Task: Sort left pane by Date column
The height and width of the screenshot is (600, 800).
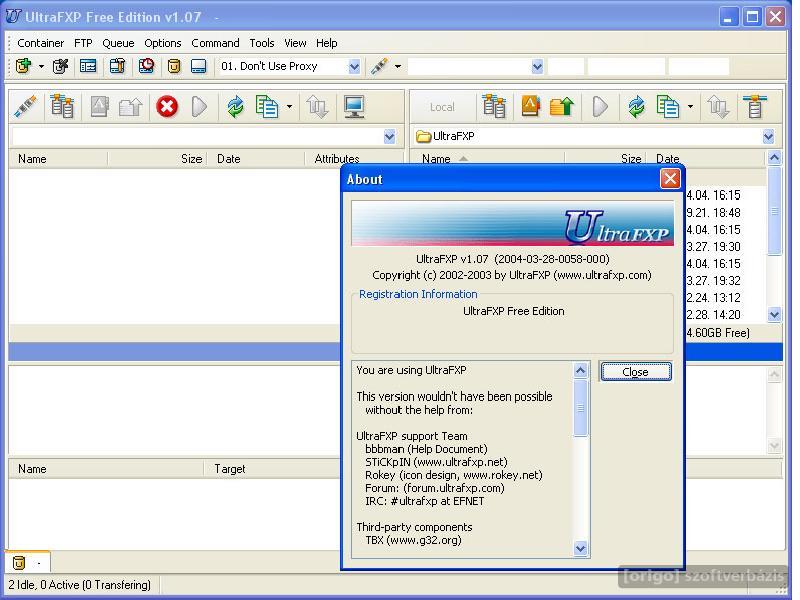Action: click(x=255, y=159)
